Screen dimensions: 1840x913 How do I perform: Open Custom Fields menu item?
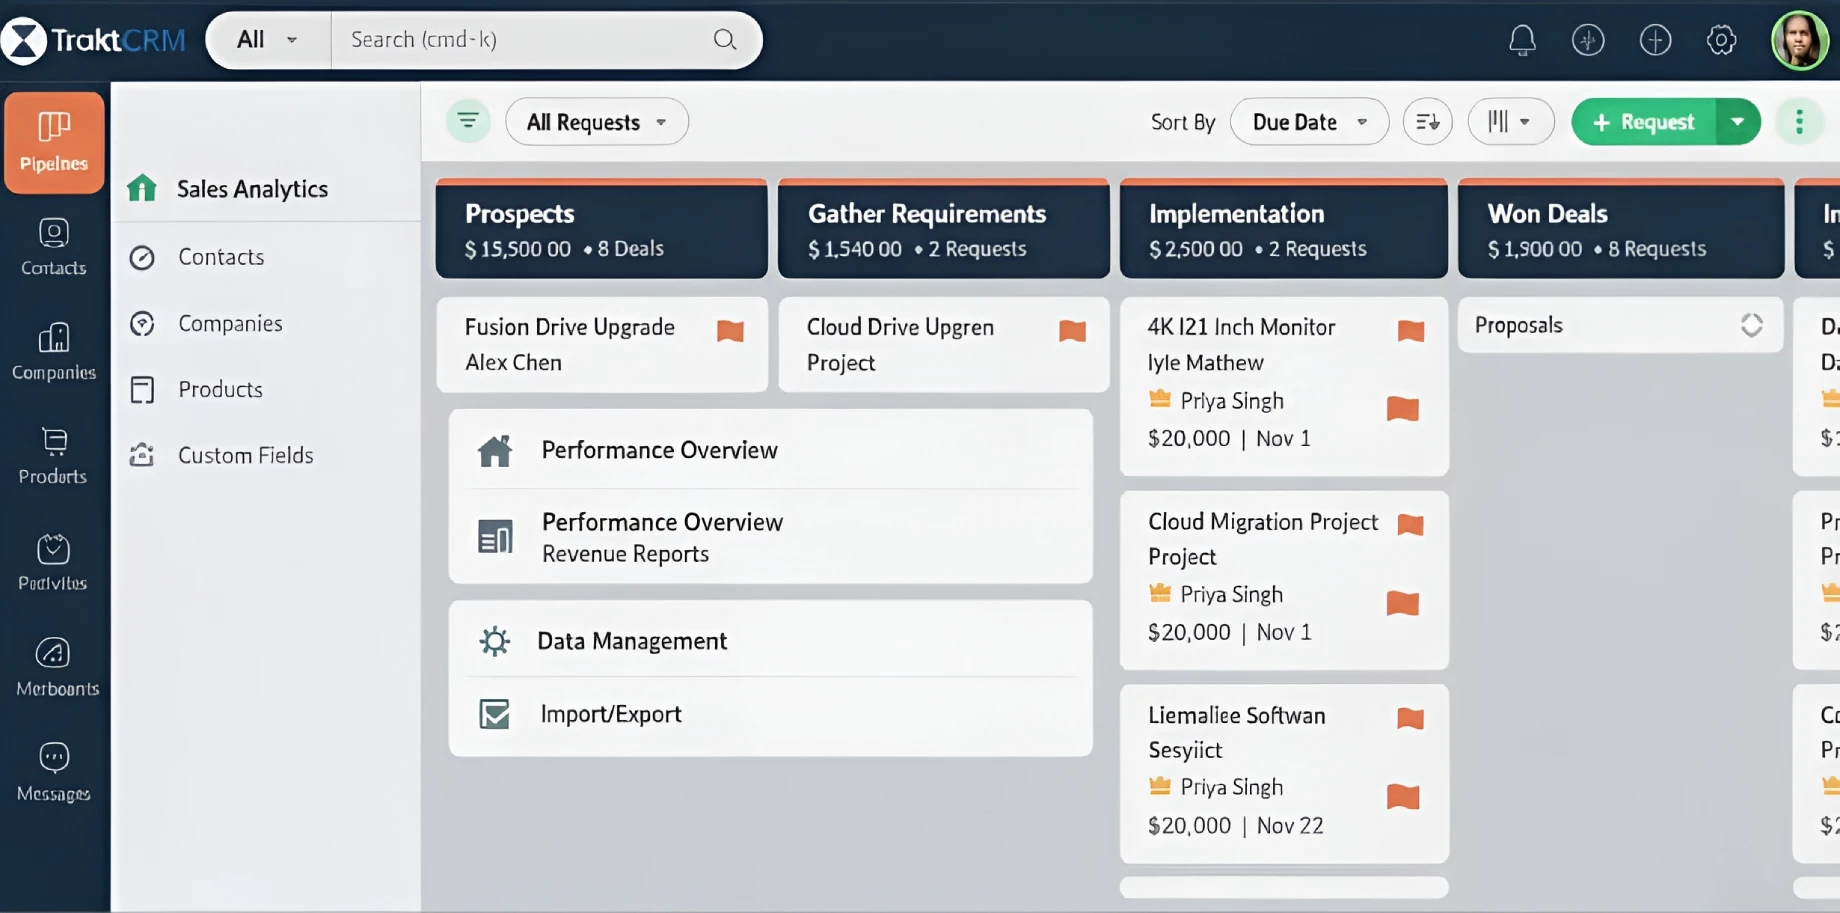pyautogui.click(x=245, y=455)
